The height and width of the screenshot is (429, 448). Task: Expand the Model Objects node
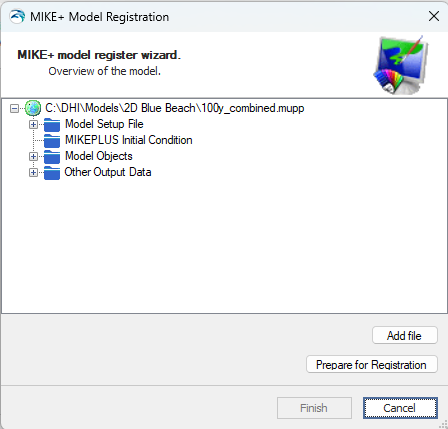point(33,156)
